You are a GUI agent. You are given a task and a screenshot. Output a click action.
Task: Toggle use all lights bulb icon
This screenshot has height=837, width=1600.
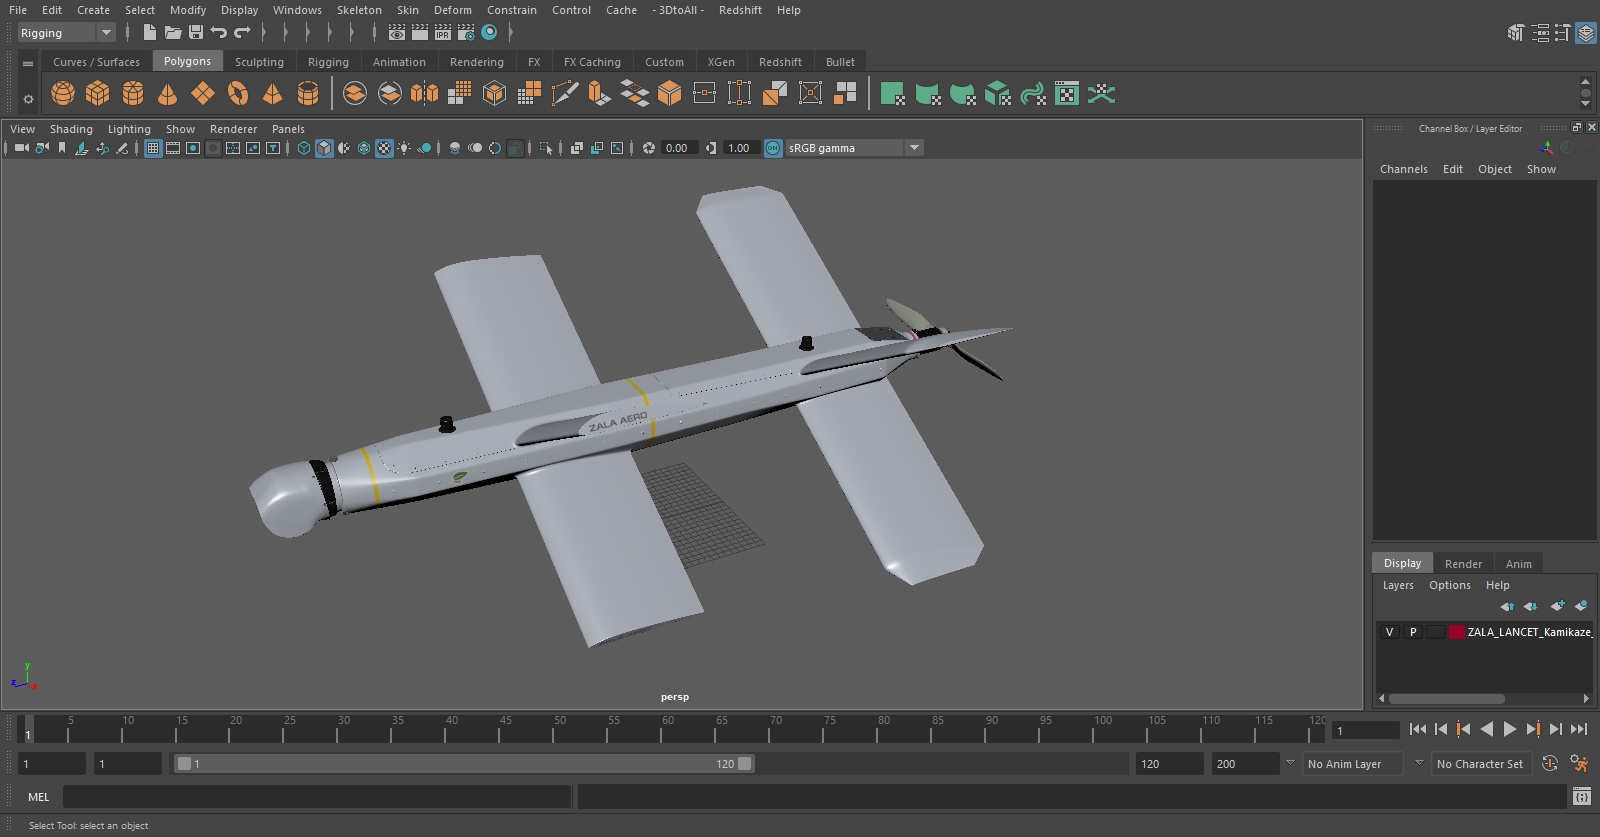404,148
